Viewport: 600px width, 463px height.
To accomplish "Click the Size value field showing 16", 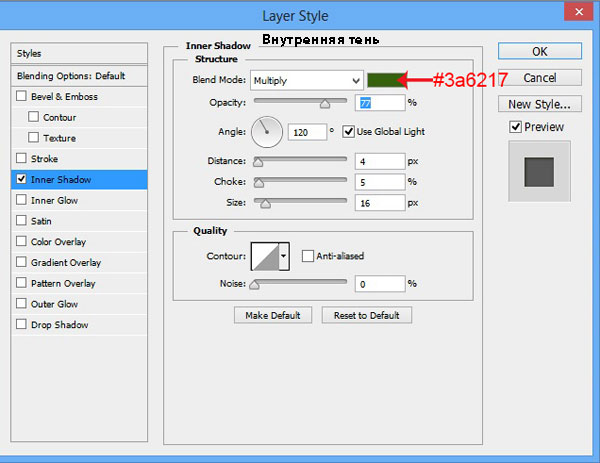I will tap(380, 203).
